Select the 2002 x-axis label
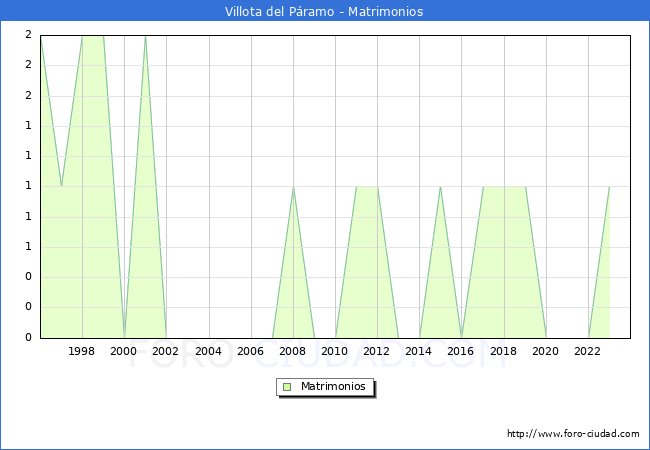 166,351
